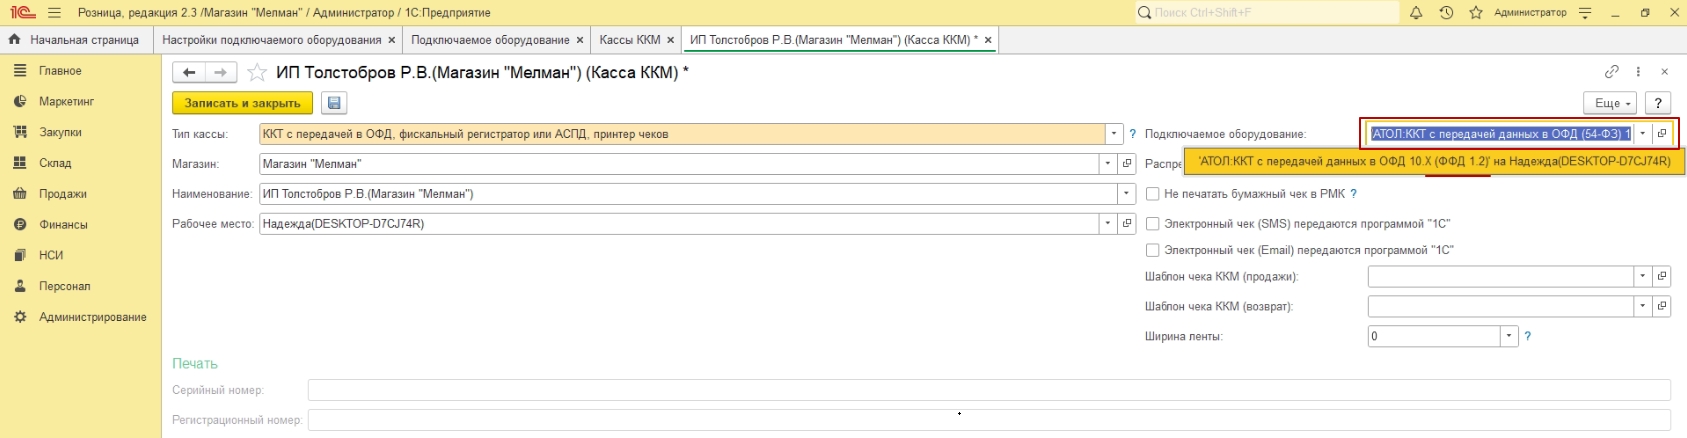Viewport: 1687px width, 438px height.
Task: Go back with the left arrow button
Action: (189, 72)
